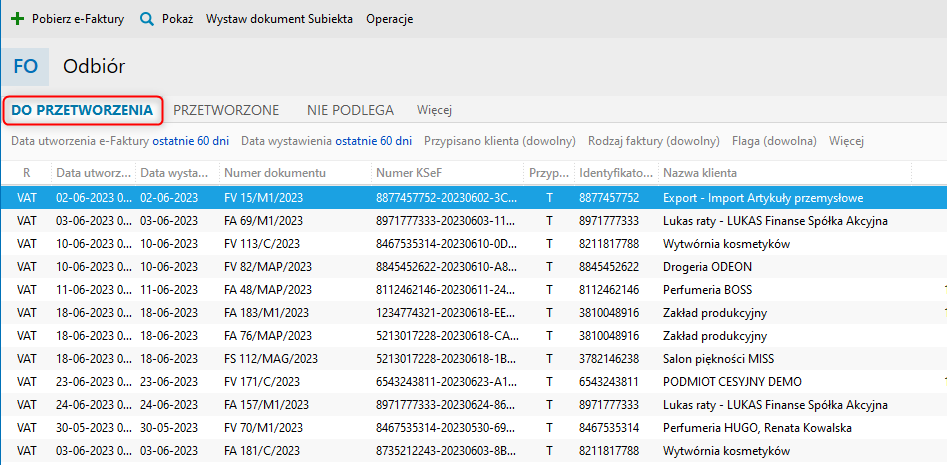947x465 pixels.
Task: Expand Więcej in the filter bar
Action: [846, 141]
